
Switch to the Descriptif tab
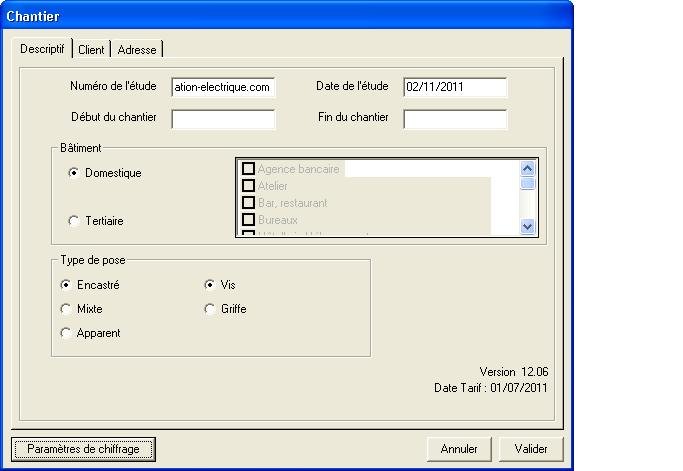42,49
